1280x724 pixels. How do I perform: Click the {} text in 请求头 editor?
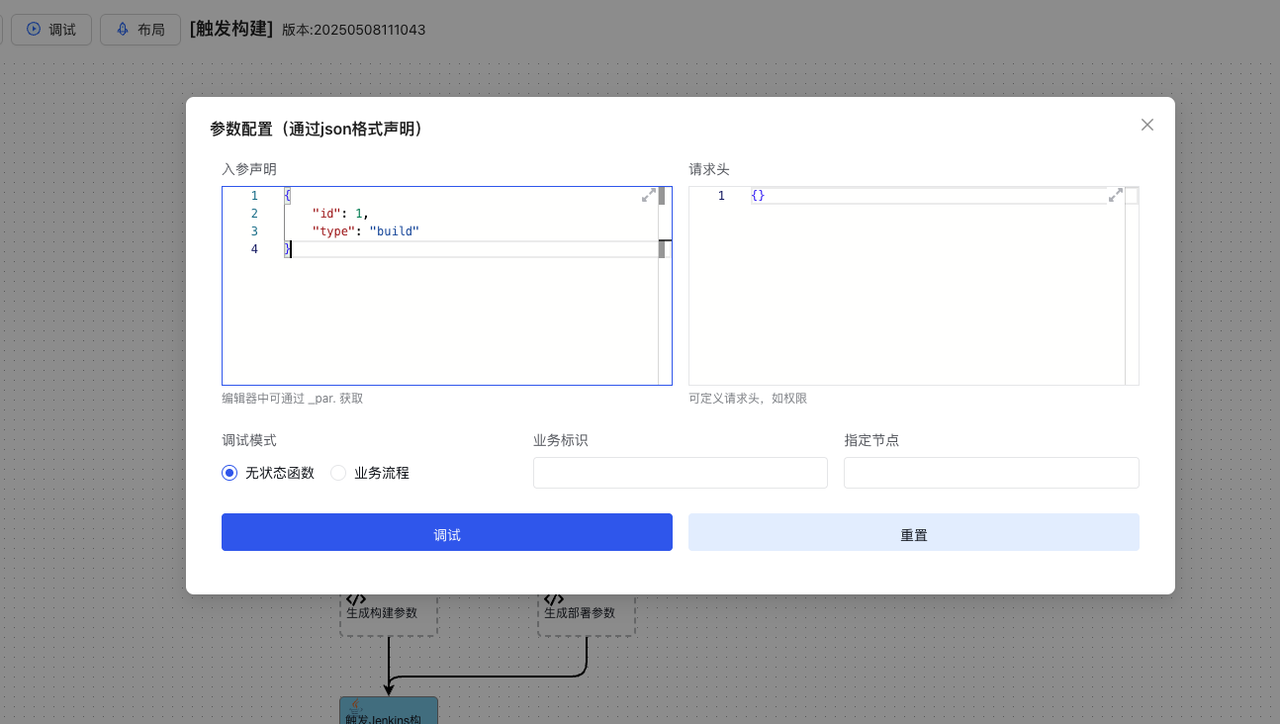(x=758, y=196)
